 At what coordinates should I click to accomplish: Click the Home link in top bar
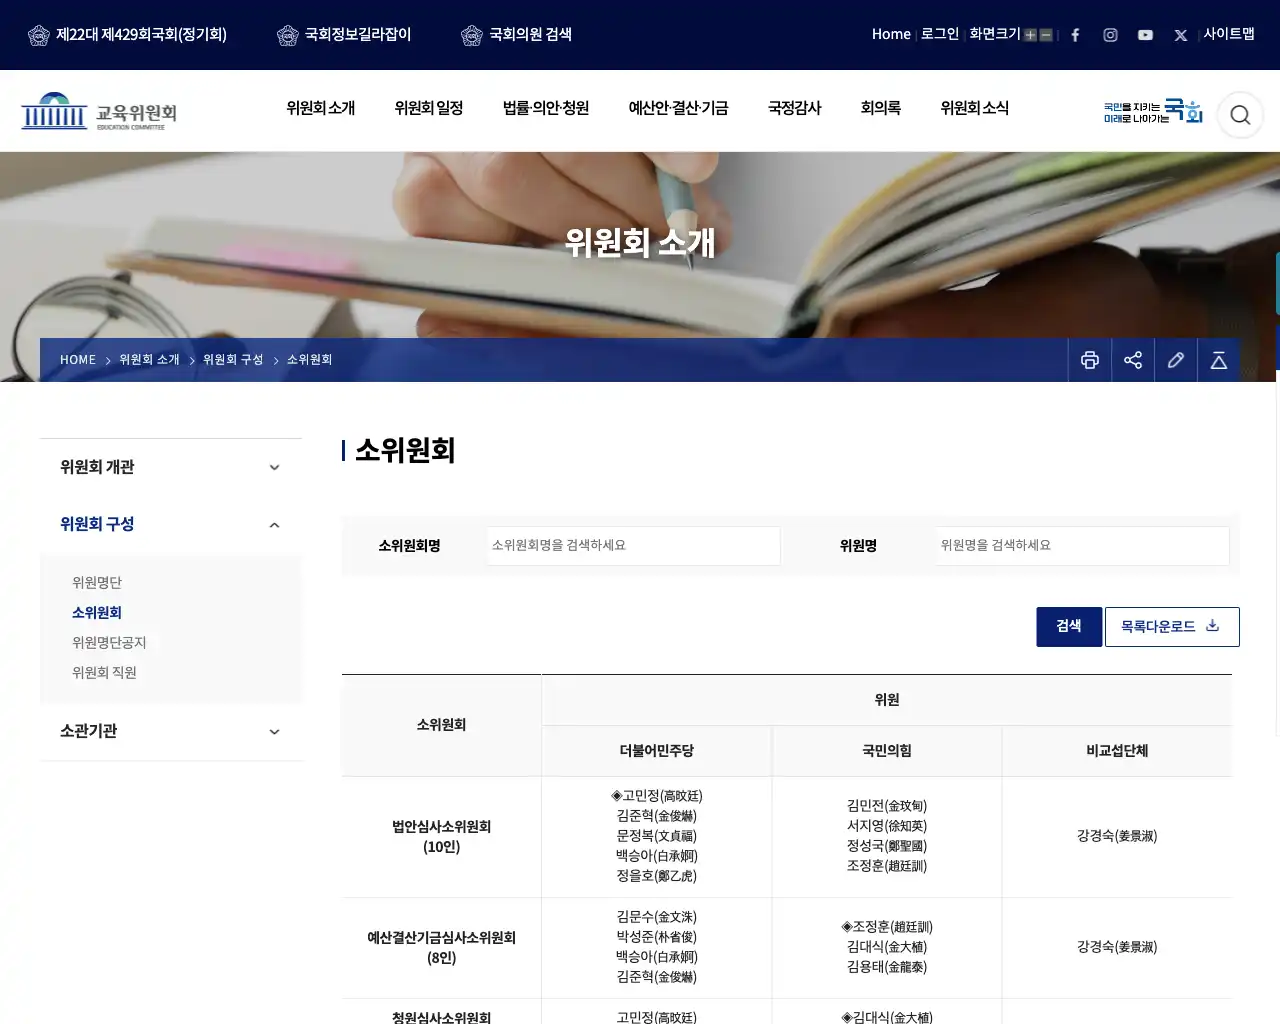891,34
